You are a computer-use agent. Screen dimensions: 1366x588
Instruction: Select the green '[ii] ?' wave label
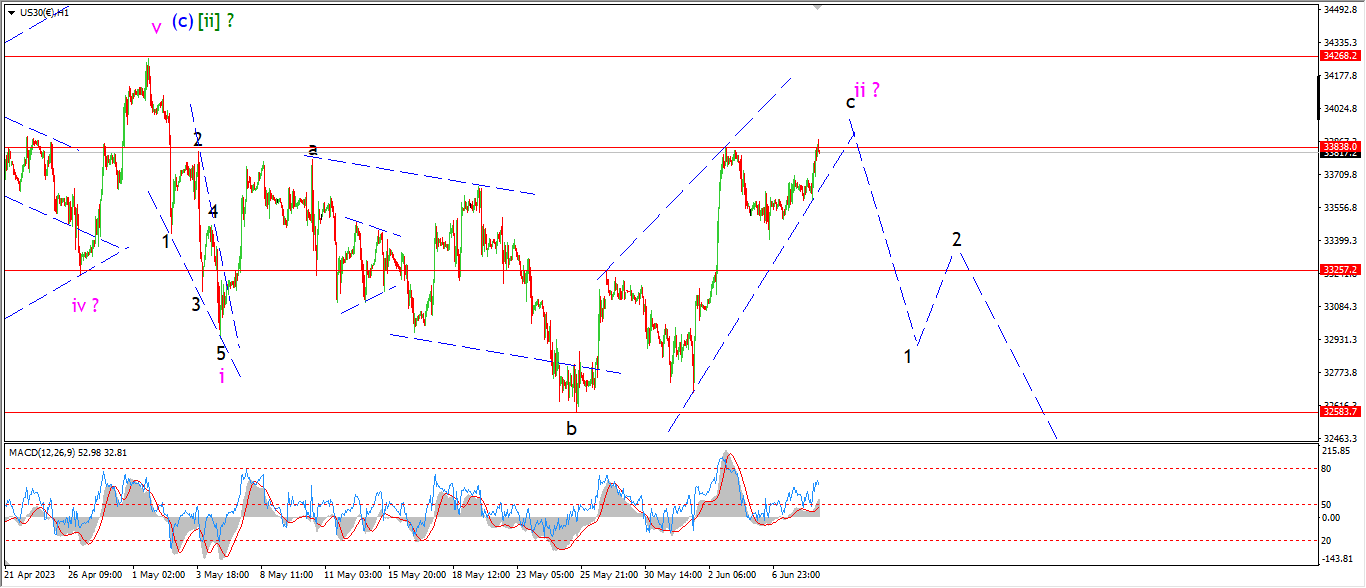click(216, 21)
